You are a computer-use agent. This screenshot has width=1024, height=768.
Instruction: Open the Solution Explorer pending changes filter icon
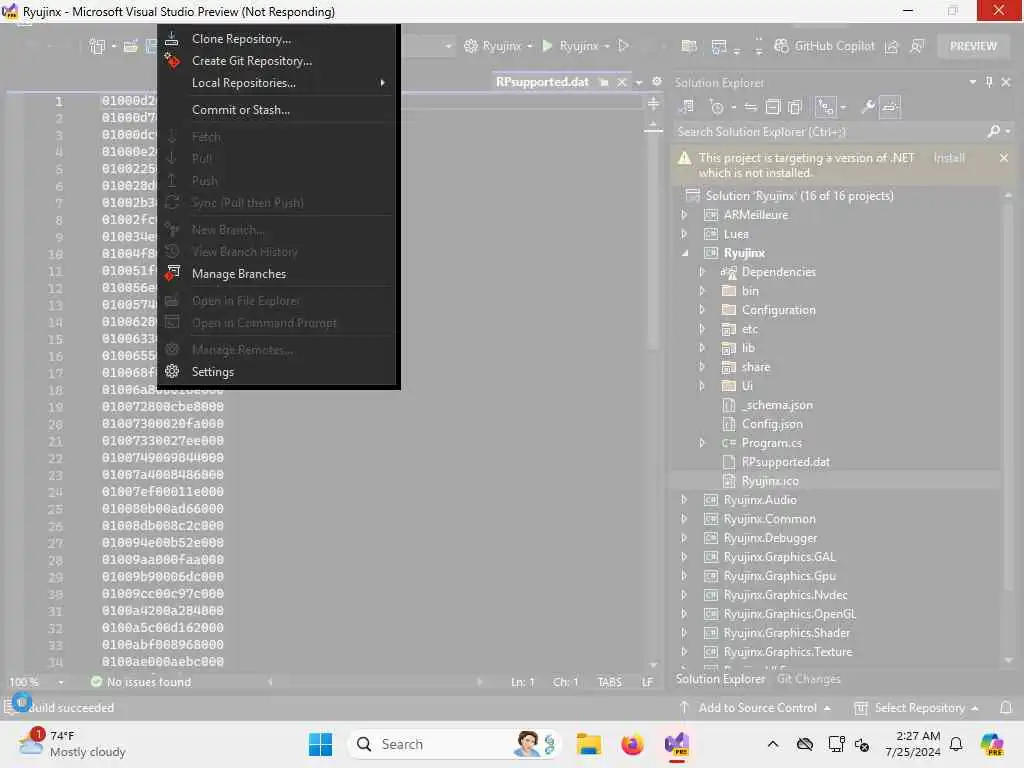pyautogui.click(x=716, y=107)
